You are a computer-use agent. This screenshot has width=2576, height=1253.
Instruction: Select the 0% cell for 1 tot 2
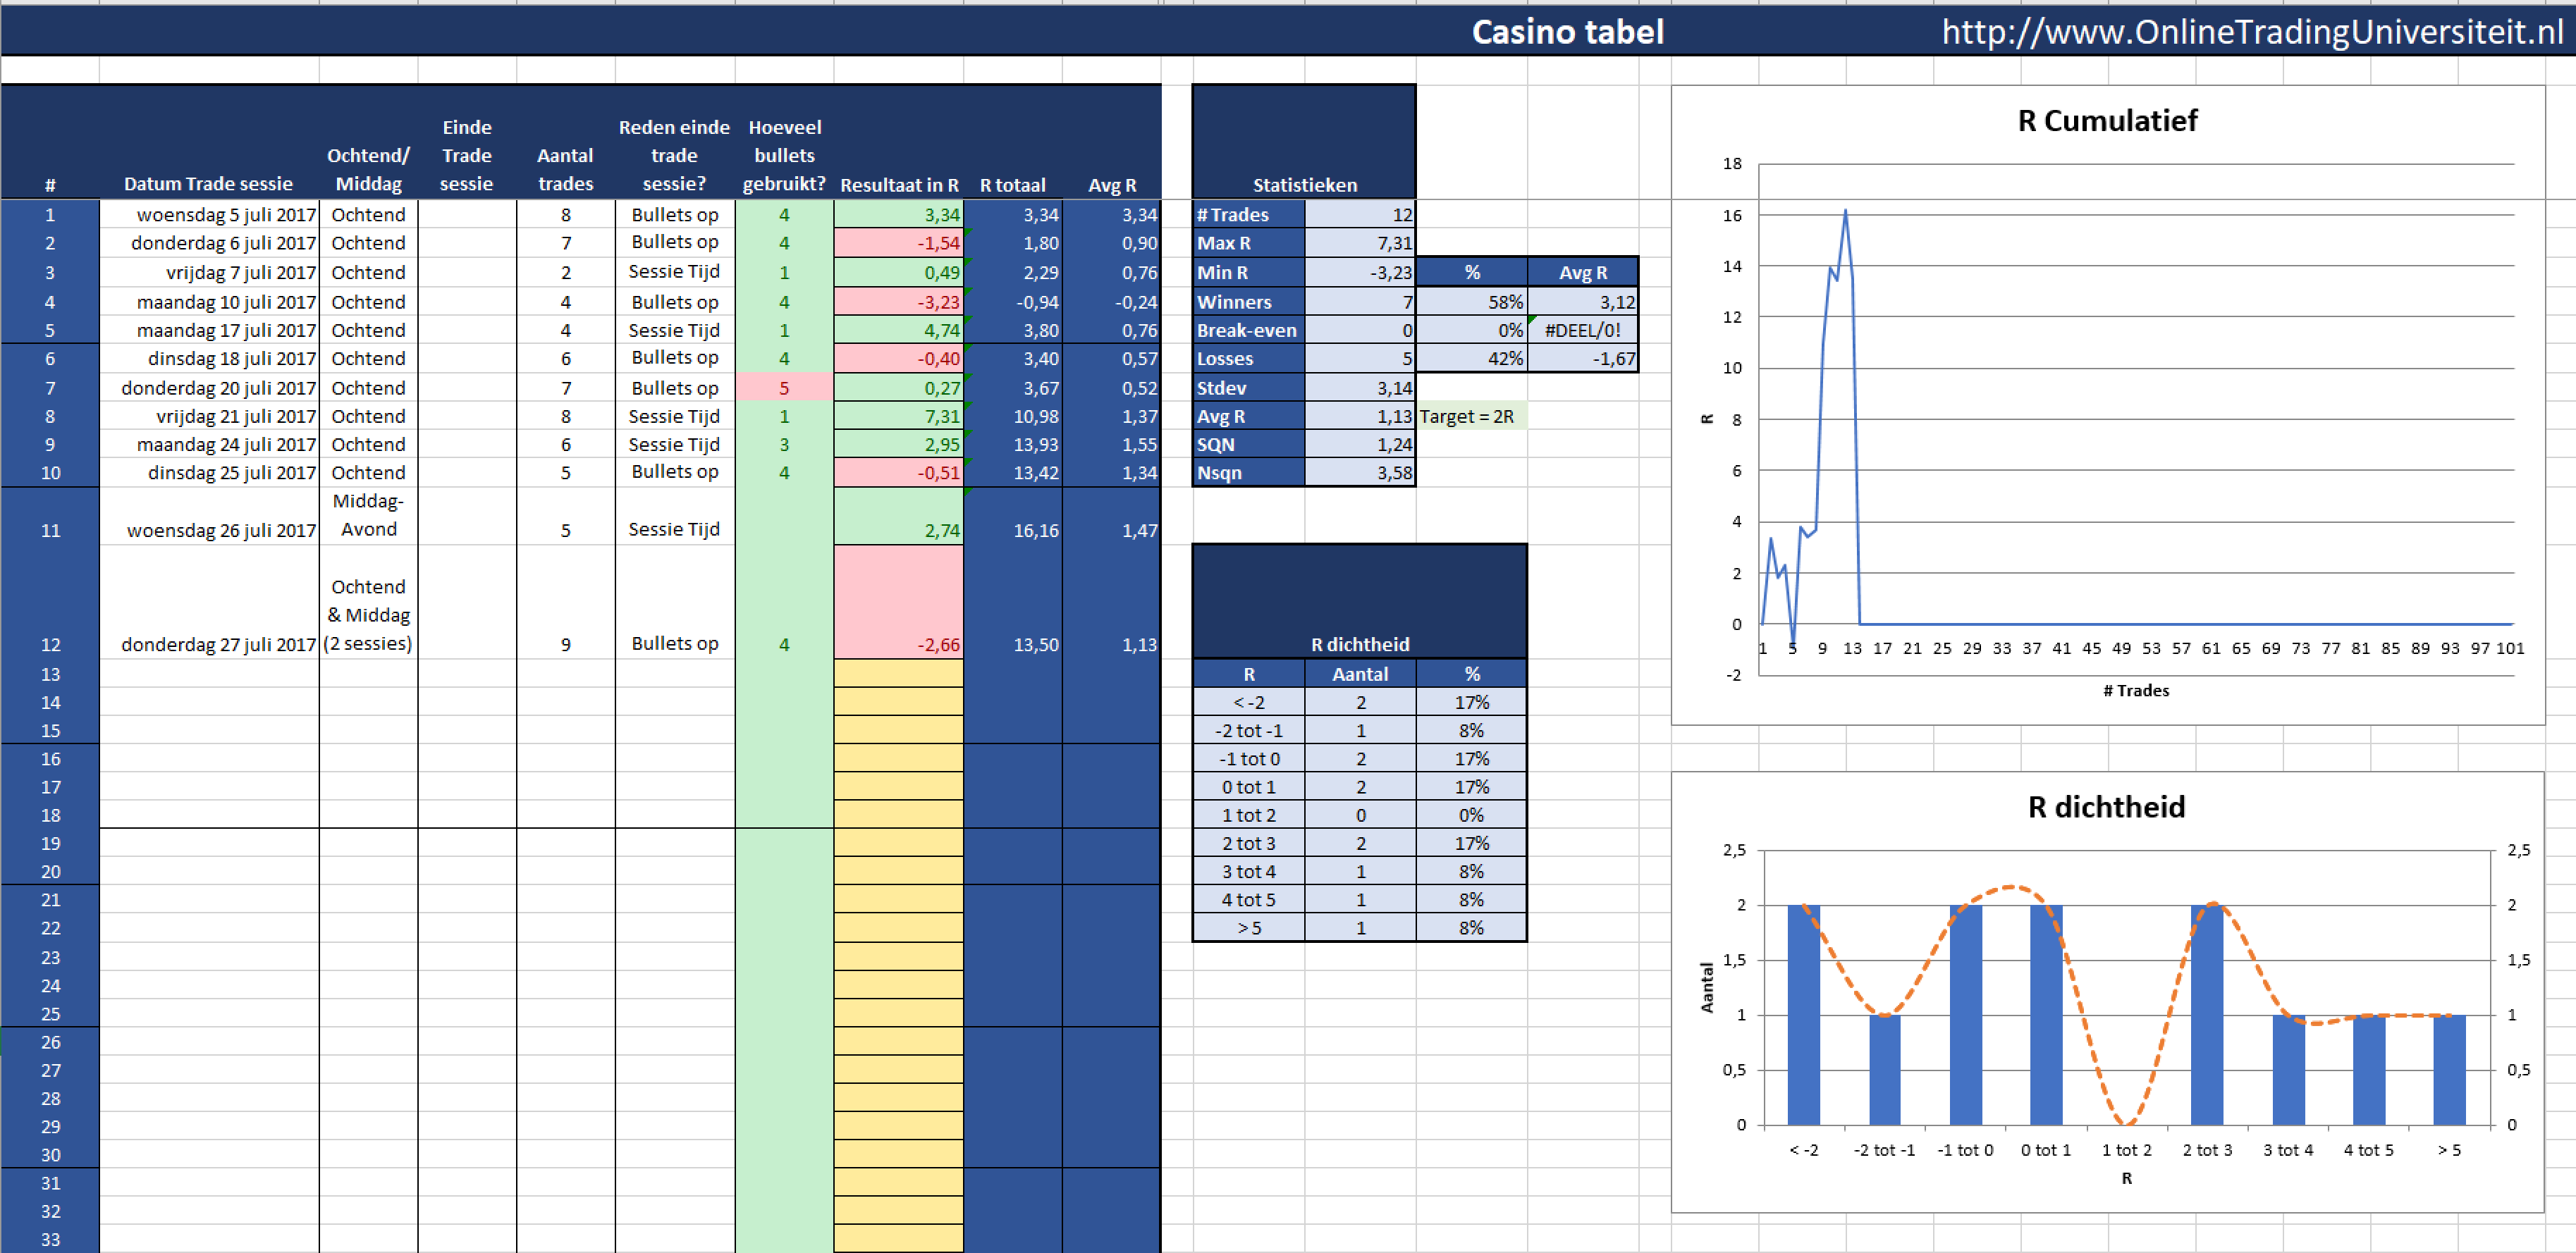tap(1471, 815)
